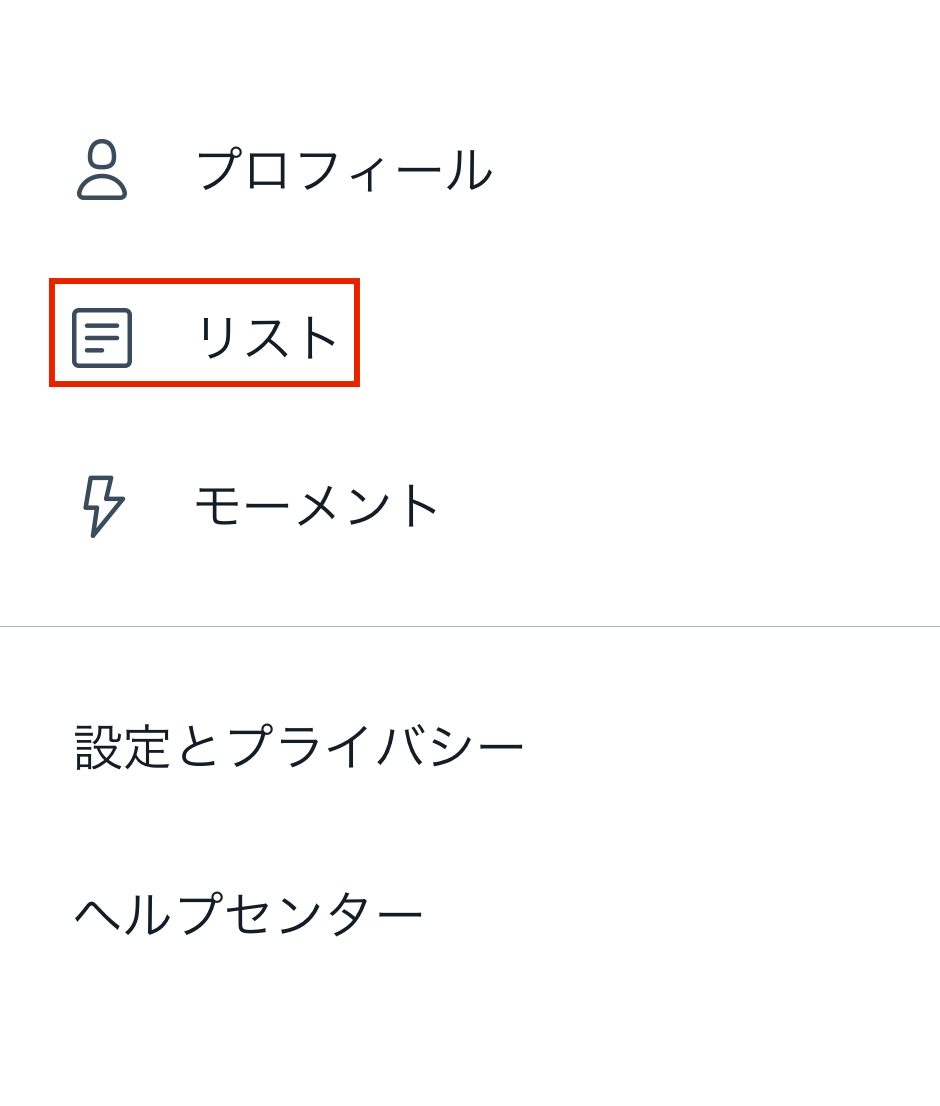Select the red-highlighted リスト entry

(x=205, y=332)
